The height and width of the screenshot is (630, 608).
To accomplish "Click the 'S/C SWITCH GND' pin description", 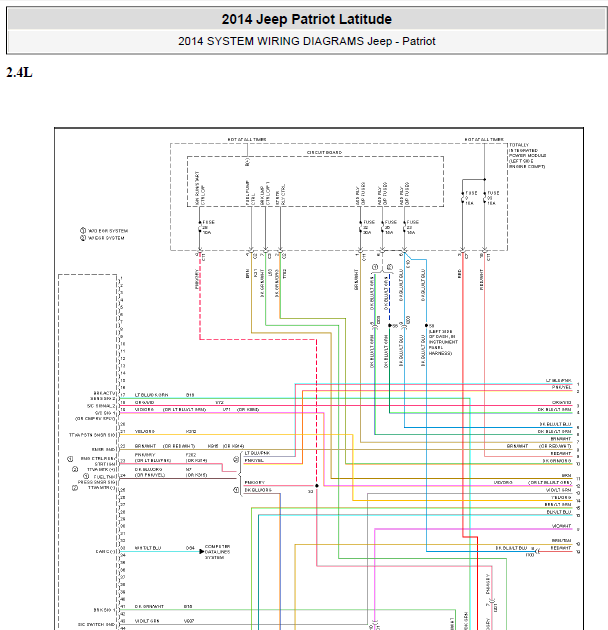I will (96, 625).
